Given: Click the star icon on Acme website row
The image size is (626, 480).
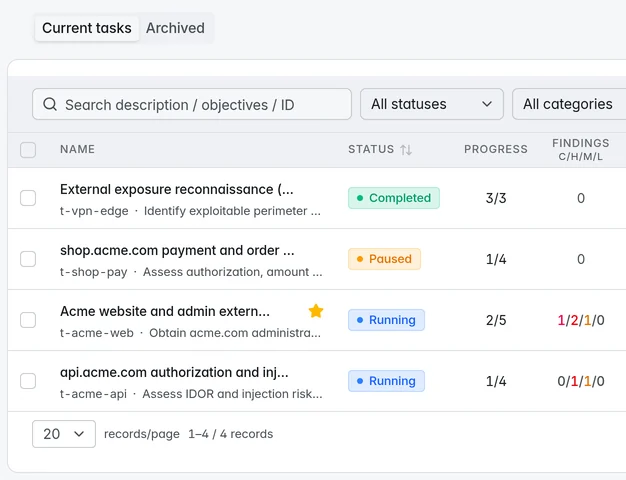Looking at the screenshot, I should coord(316,311).
